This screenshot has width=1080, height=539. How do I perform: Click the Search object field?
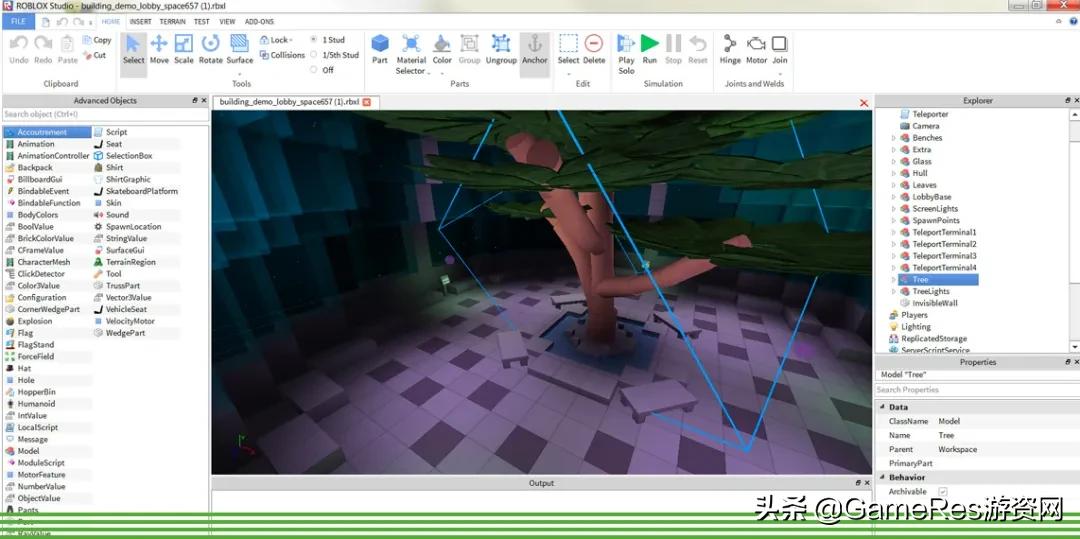tap(105, 114)
